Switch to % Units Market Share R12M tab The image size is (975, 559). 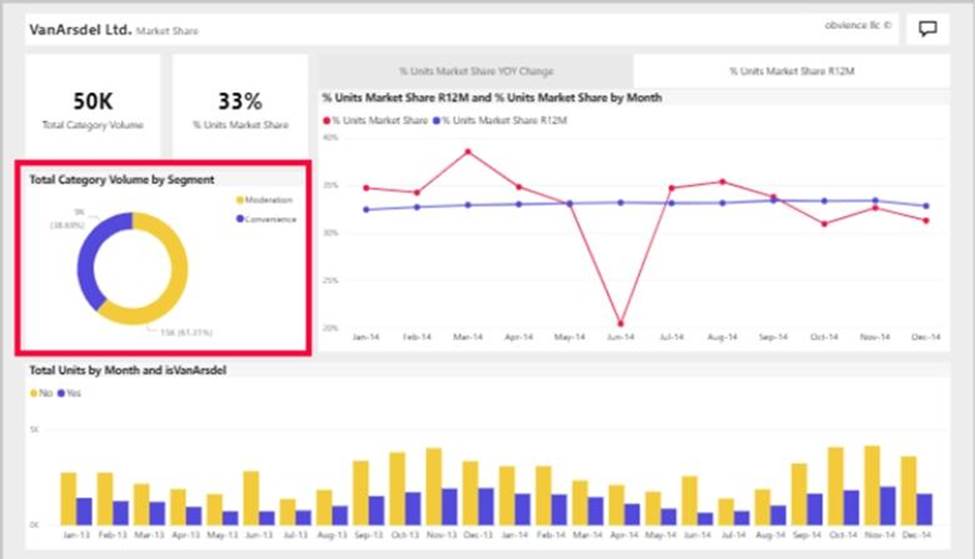click(x=791, y=72)
